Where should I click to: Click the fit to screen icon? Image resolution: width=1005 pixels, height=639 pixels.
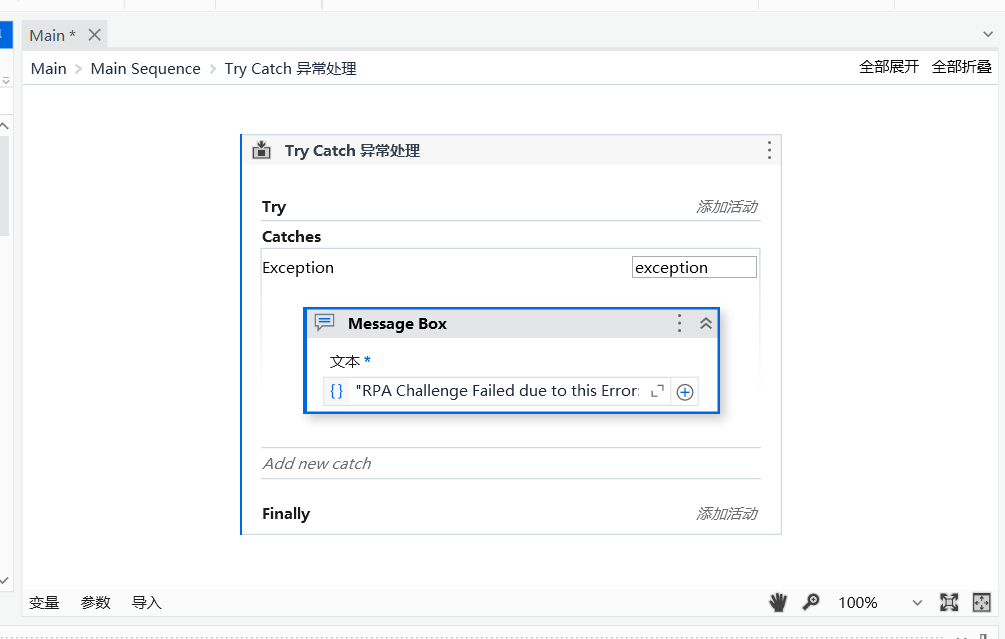[x=949, y=602]
